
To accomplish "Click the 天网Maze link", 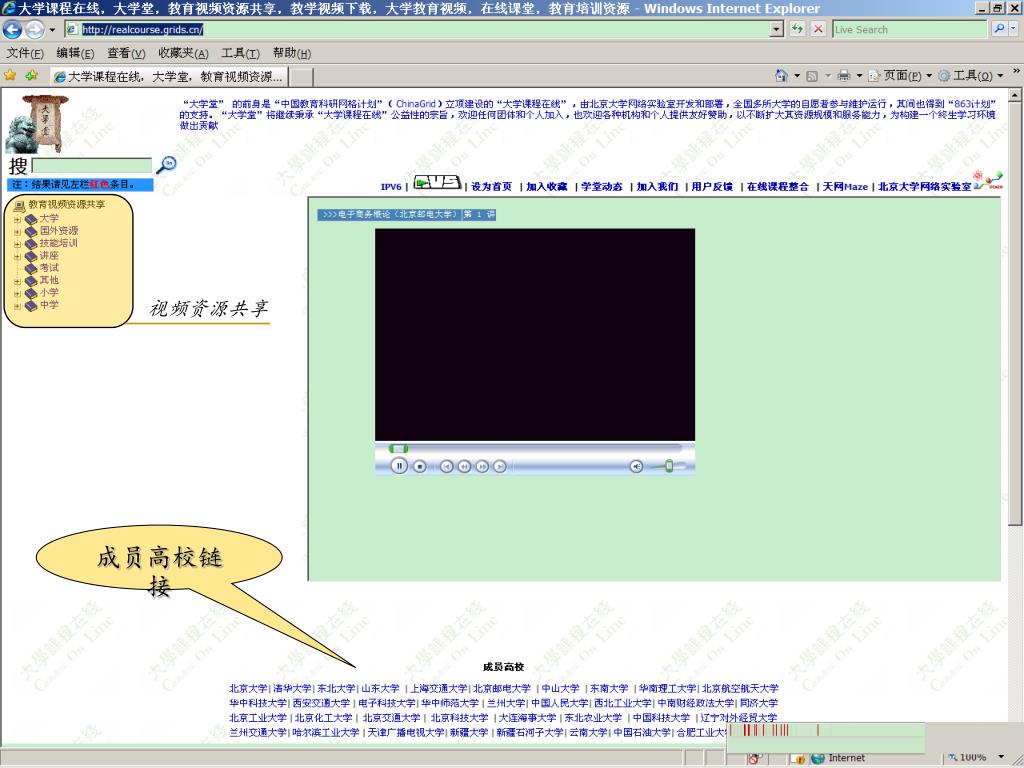I will coord(845,187).
